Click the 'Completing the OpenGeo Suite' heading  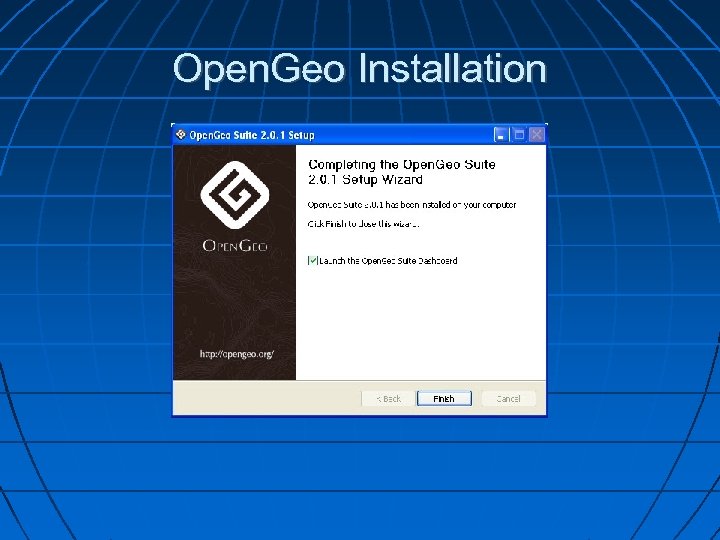pos(402,164)
